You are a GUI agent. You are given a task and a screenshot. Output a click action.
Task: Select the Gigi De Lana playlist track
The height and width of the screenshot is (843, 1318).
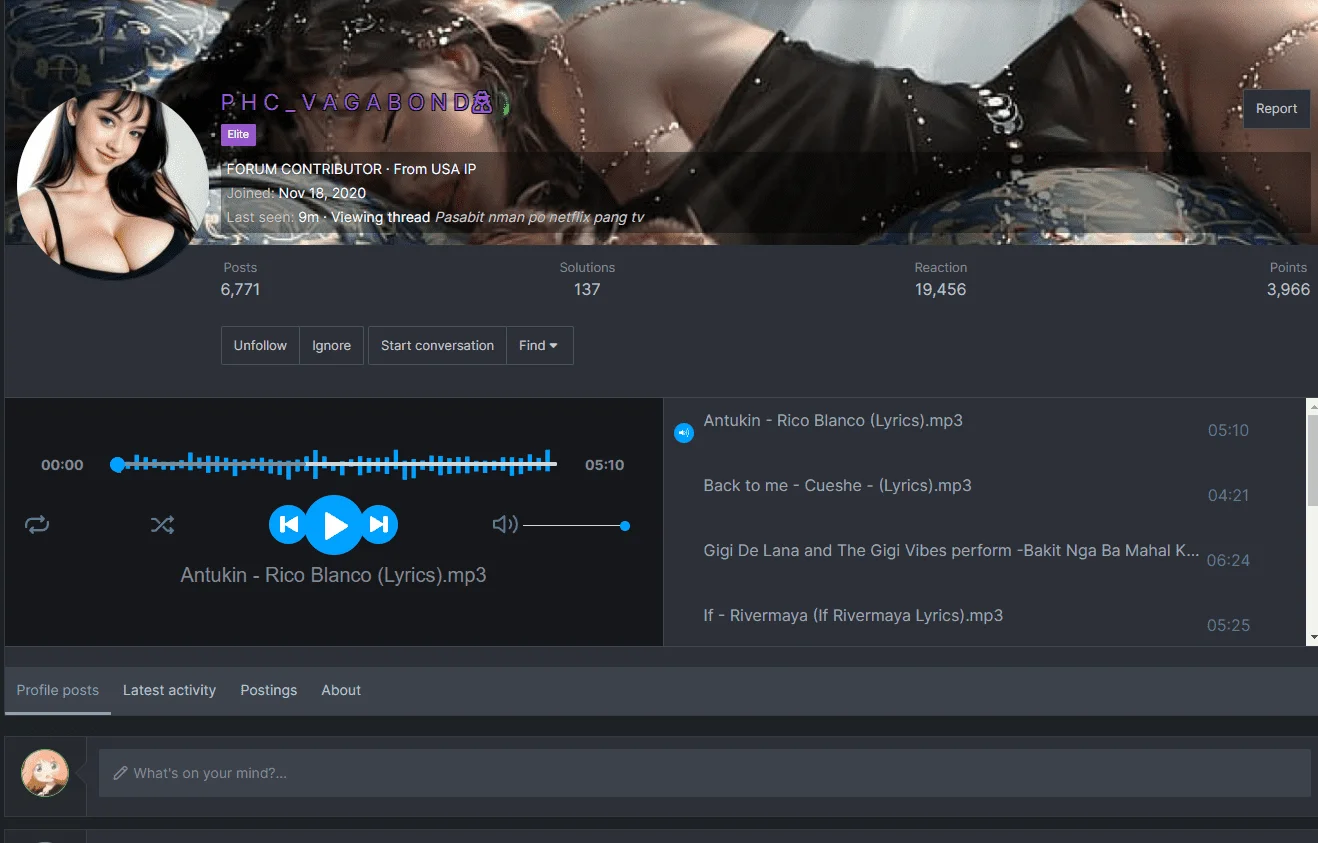click(x=951, y=551)
